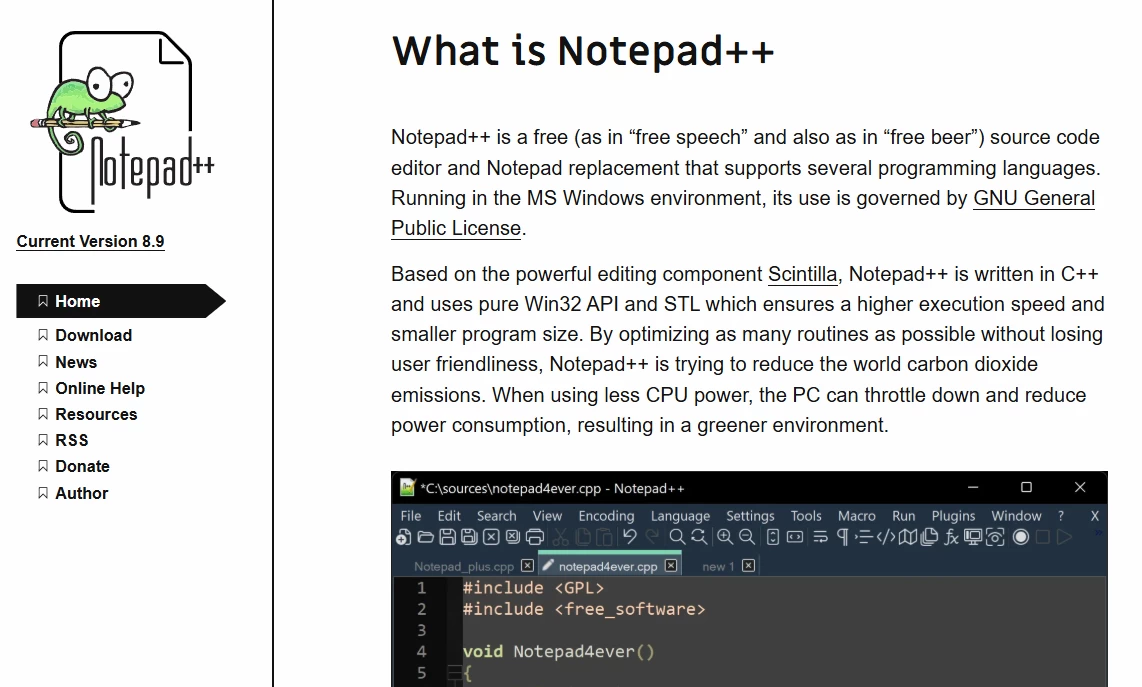
Task: Toggle Show All Characters with the pilcrow icon
Action: coord(843,537)
